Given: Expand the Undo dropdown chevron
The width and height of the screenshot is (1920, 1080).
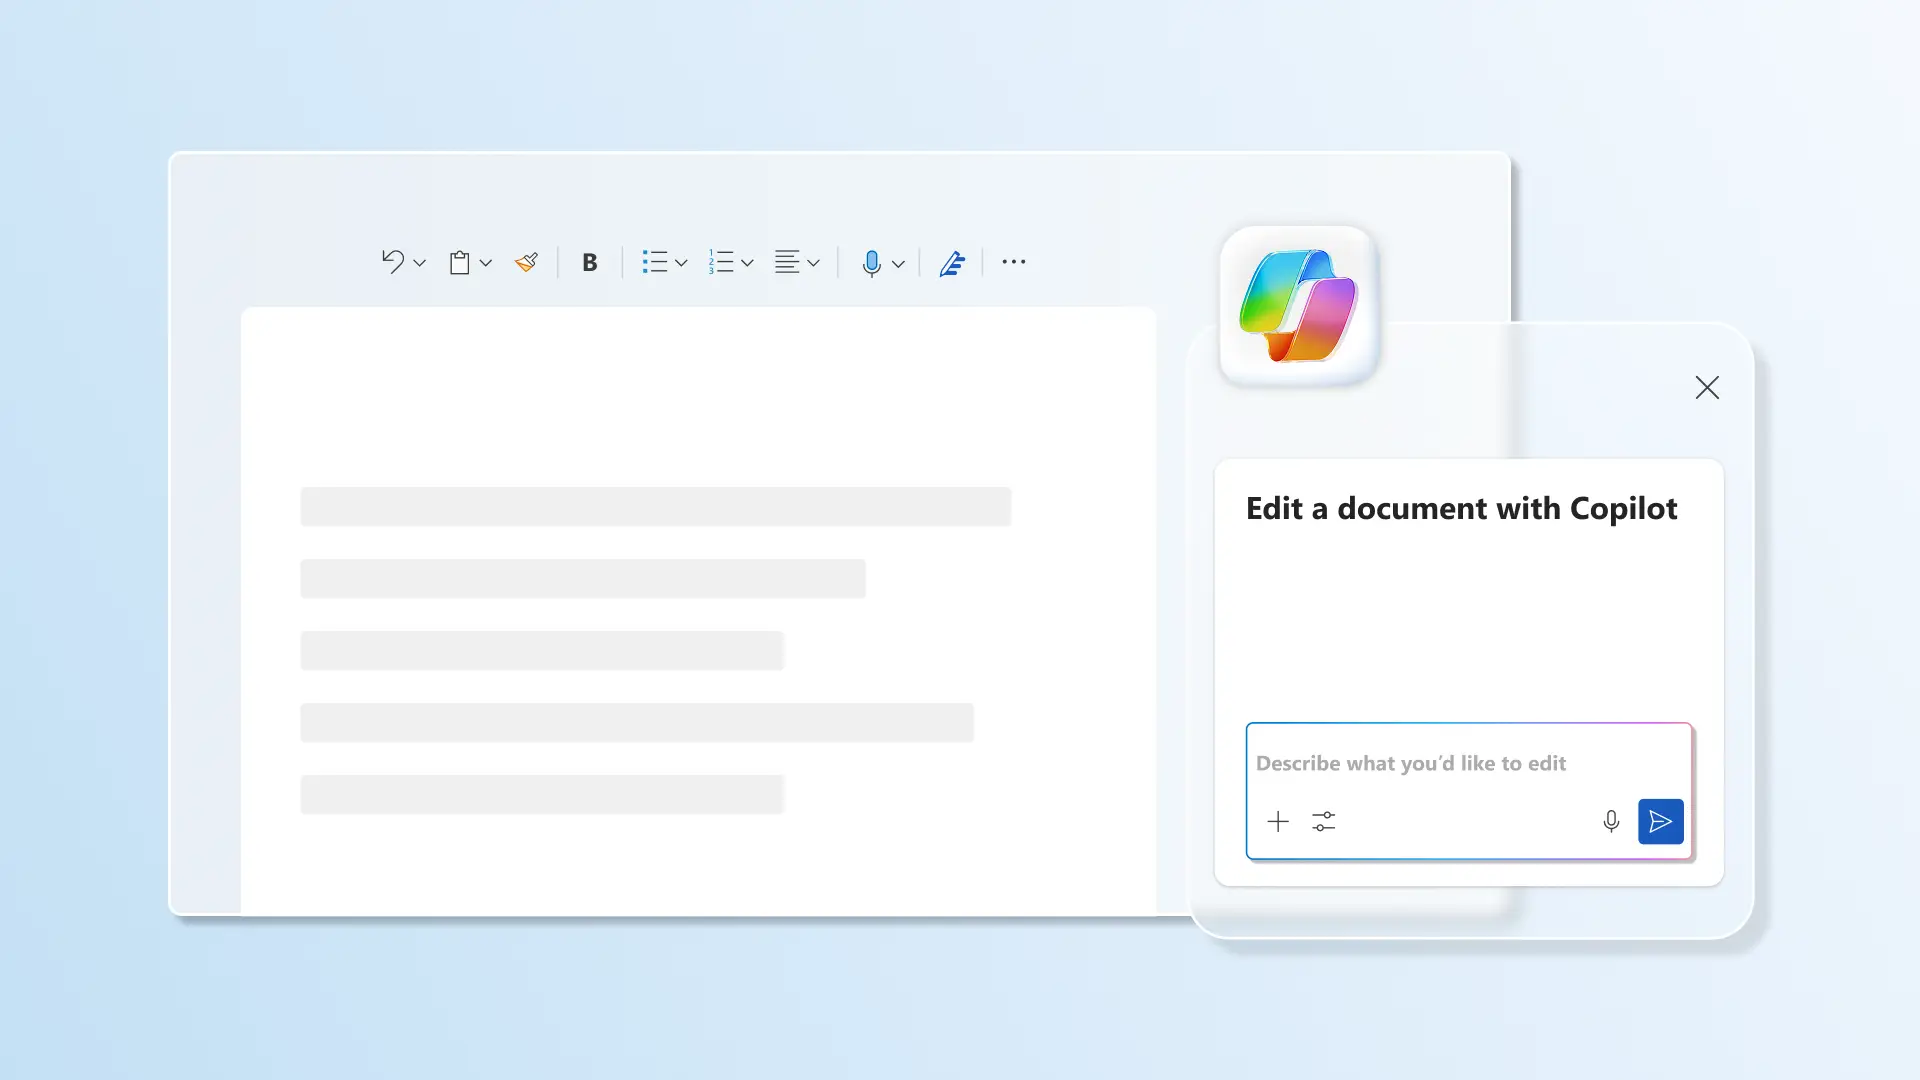Looking at the screenshot, I should click(420, 263).
